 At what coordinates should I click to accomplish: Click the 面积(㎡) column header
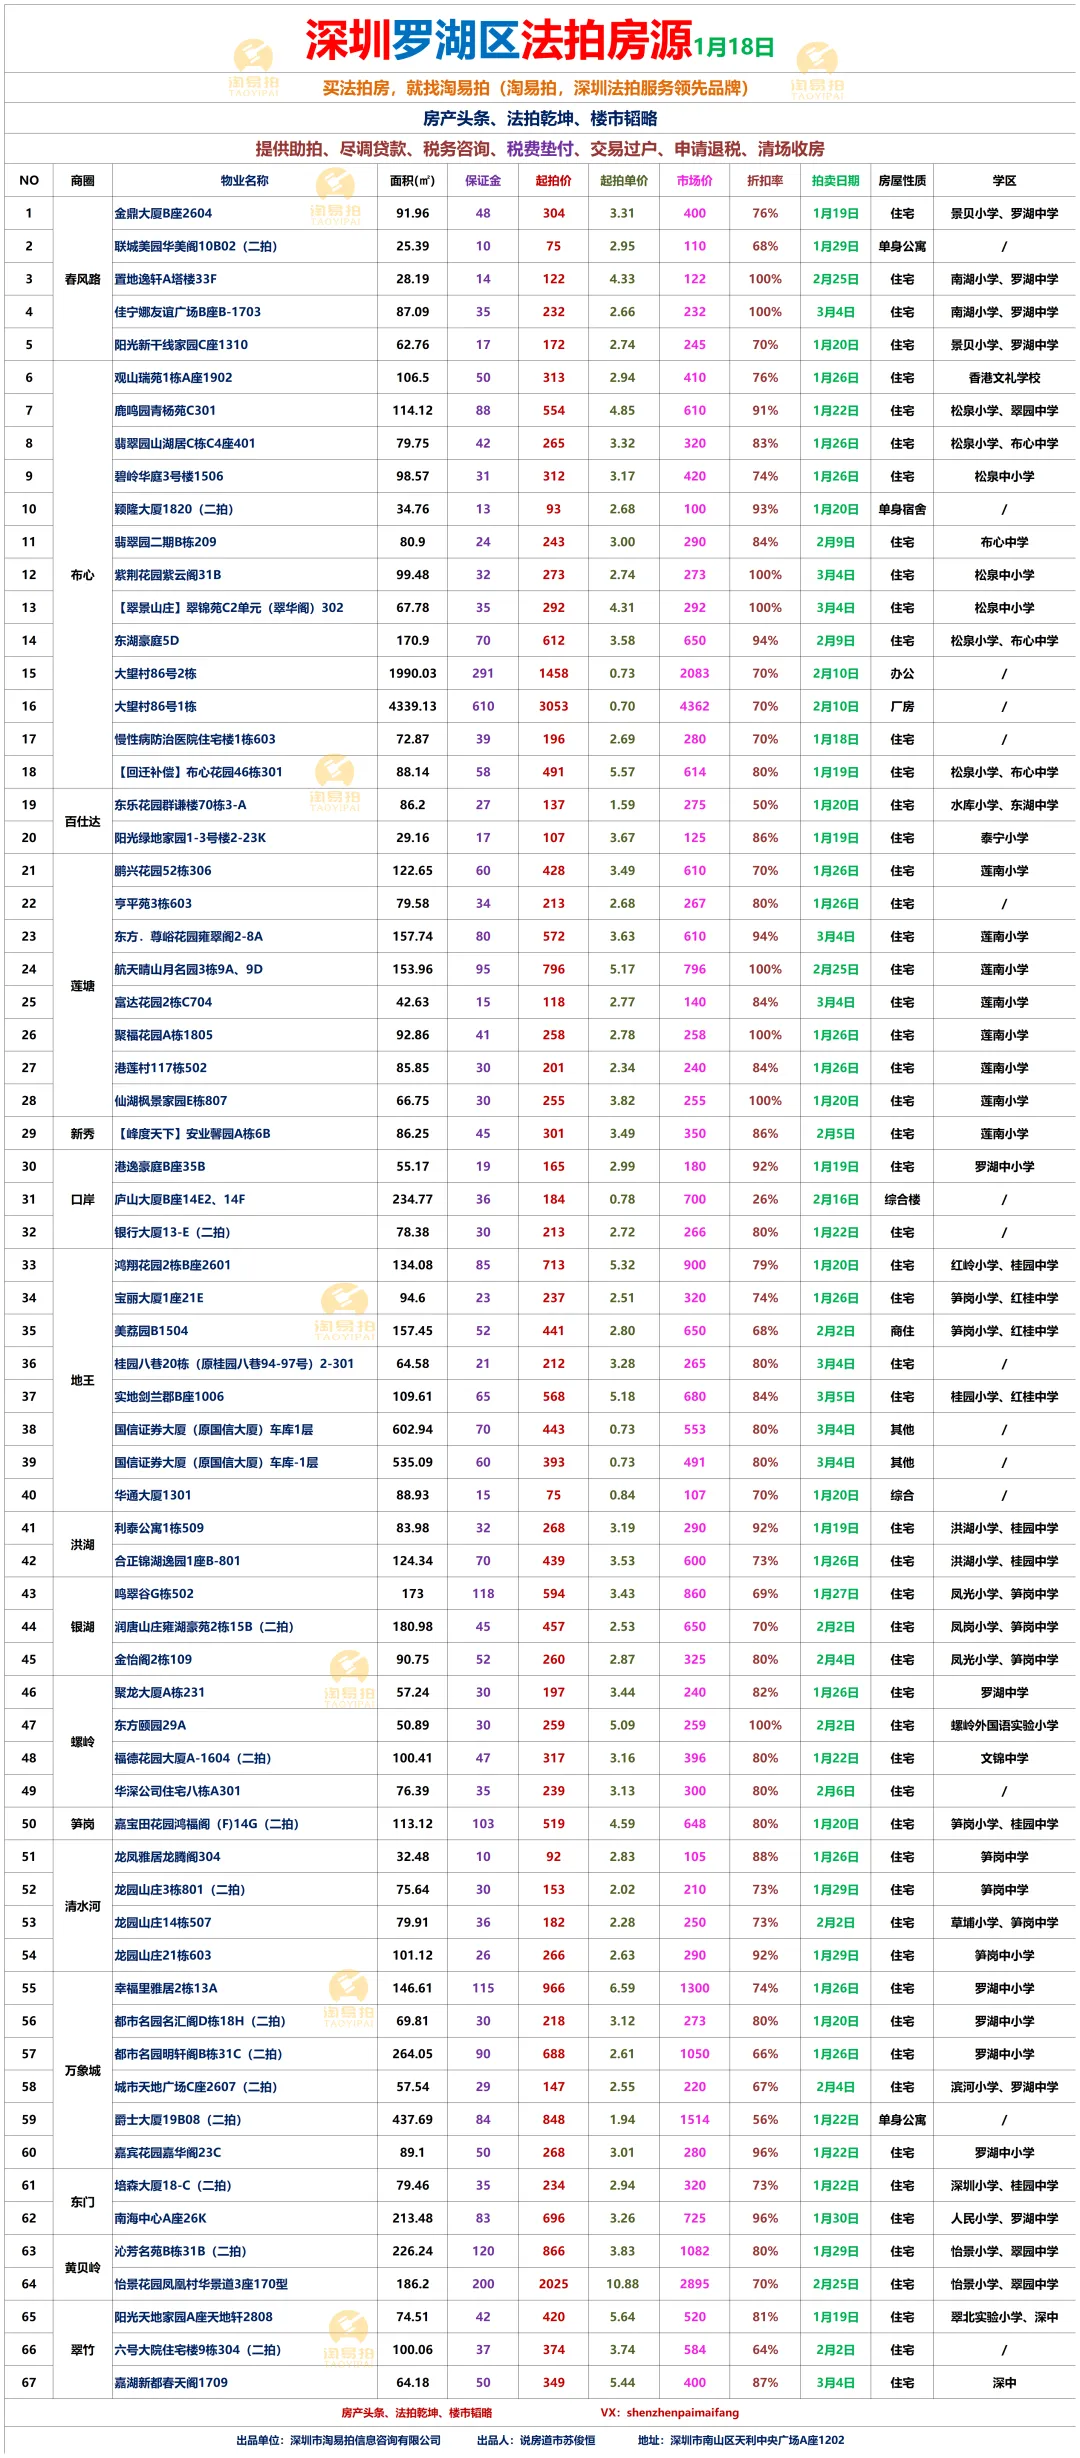[412, 181]
